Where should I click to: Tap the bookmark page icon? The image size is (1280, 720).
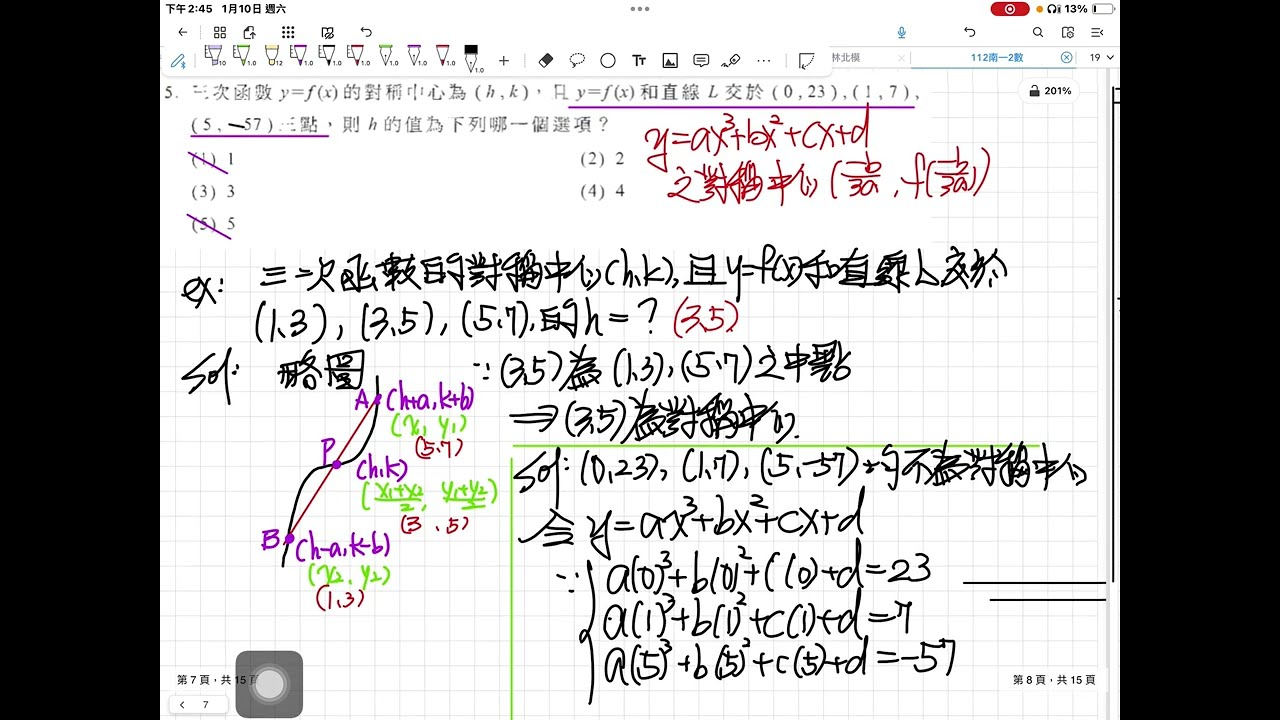tap(327, 32)
